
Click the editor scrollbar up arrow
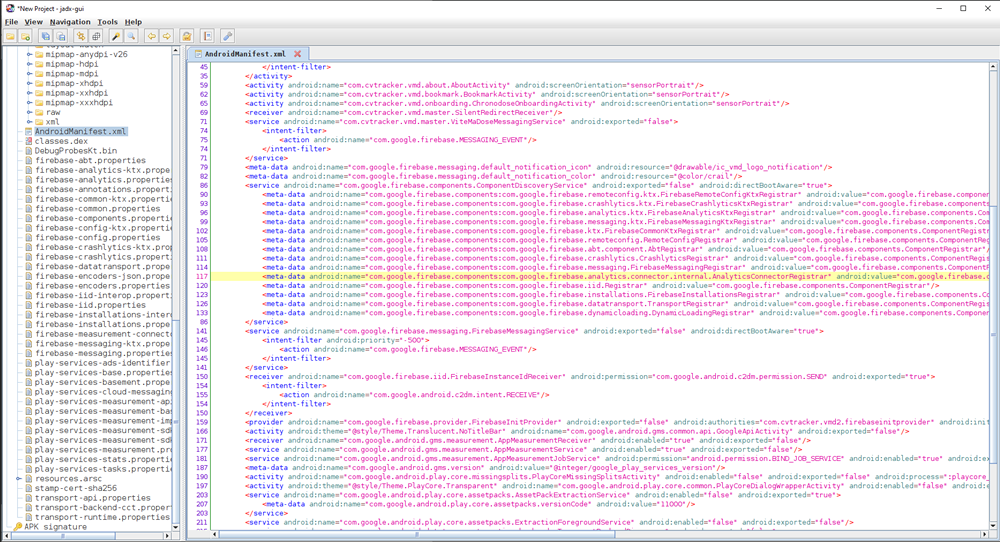[994, 66]
